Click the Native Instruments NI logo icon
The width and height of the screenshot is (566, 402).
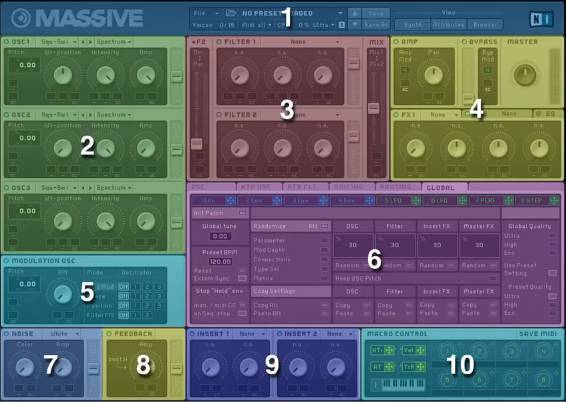coord(541,19)
